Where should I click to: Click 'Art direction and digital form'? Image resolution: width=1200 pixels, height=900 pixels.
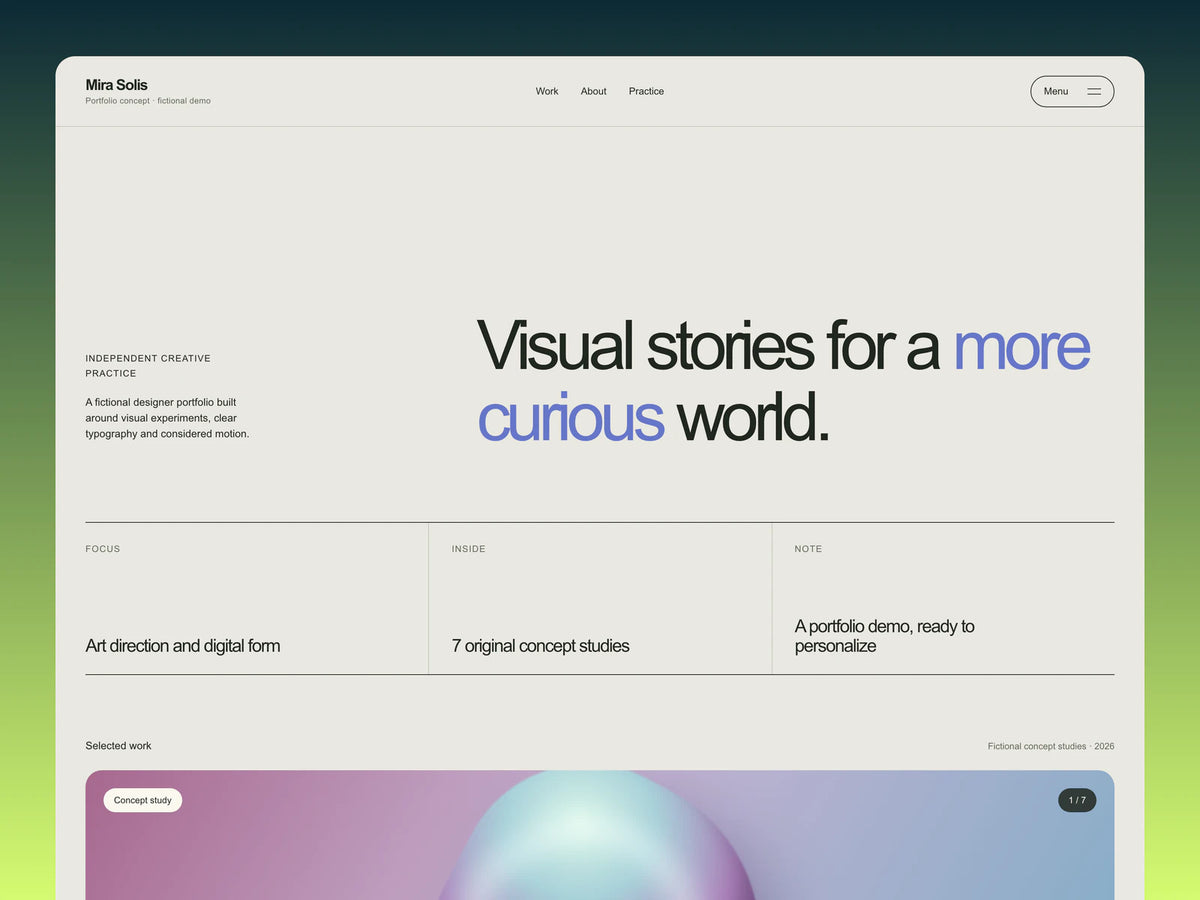coord(183,646)
